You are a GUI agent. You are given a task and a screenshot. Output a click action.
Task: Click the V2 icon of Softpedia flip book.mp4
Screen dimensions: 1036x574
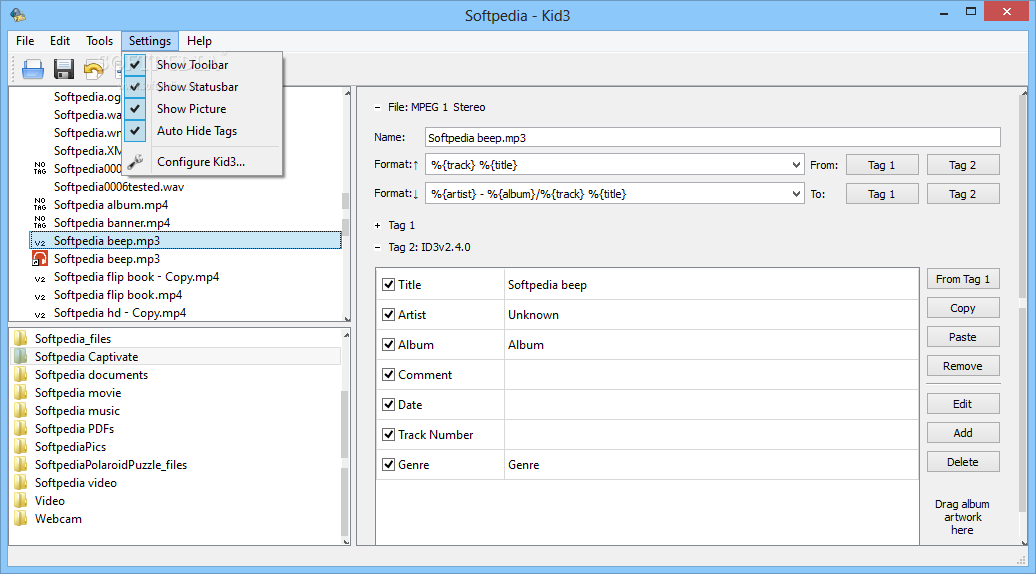(x=40, y=296)
